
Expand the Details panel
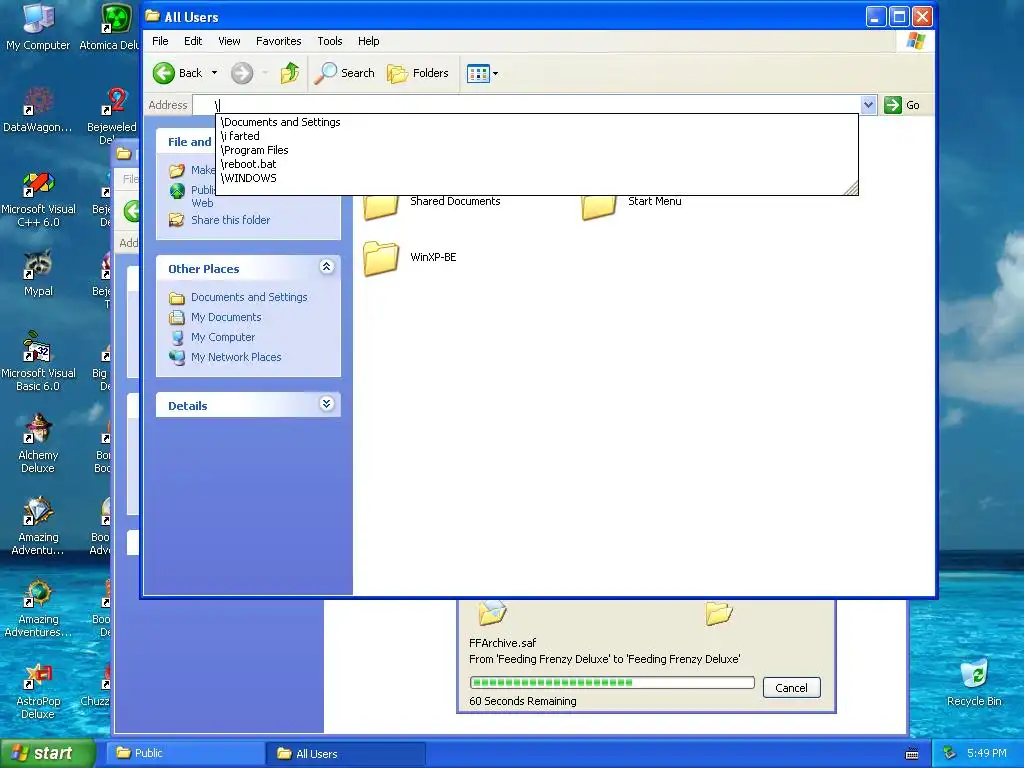(327, 404)
